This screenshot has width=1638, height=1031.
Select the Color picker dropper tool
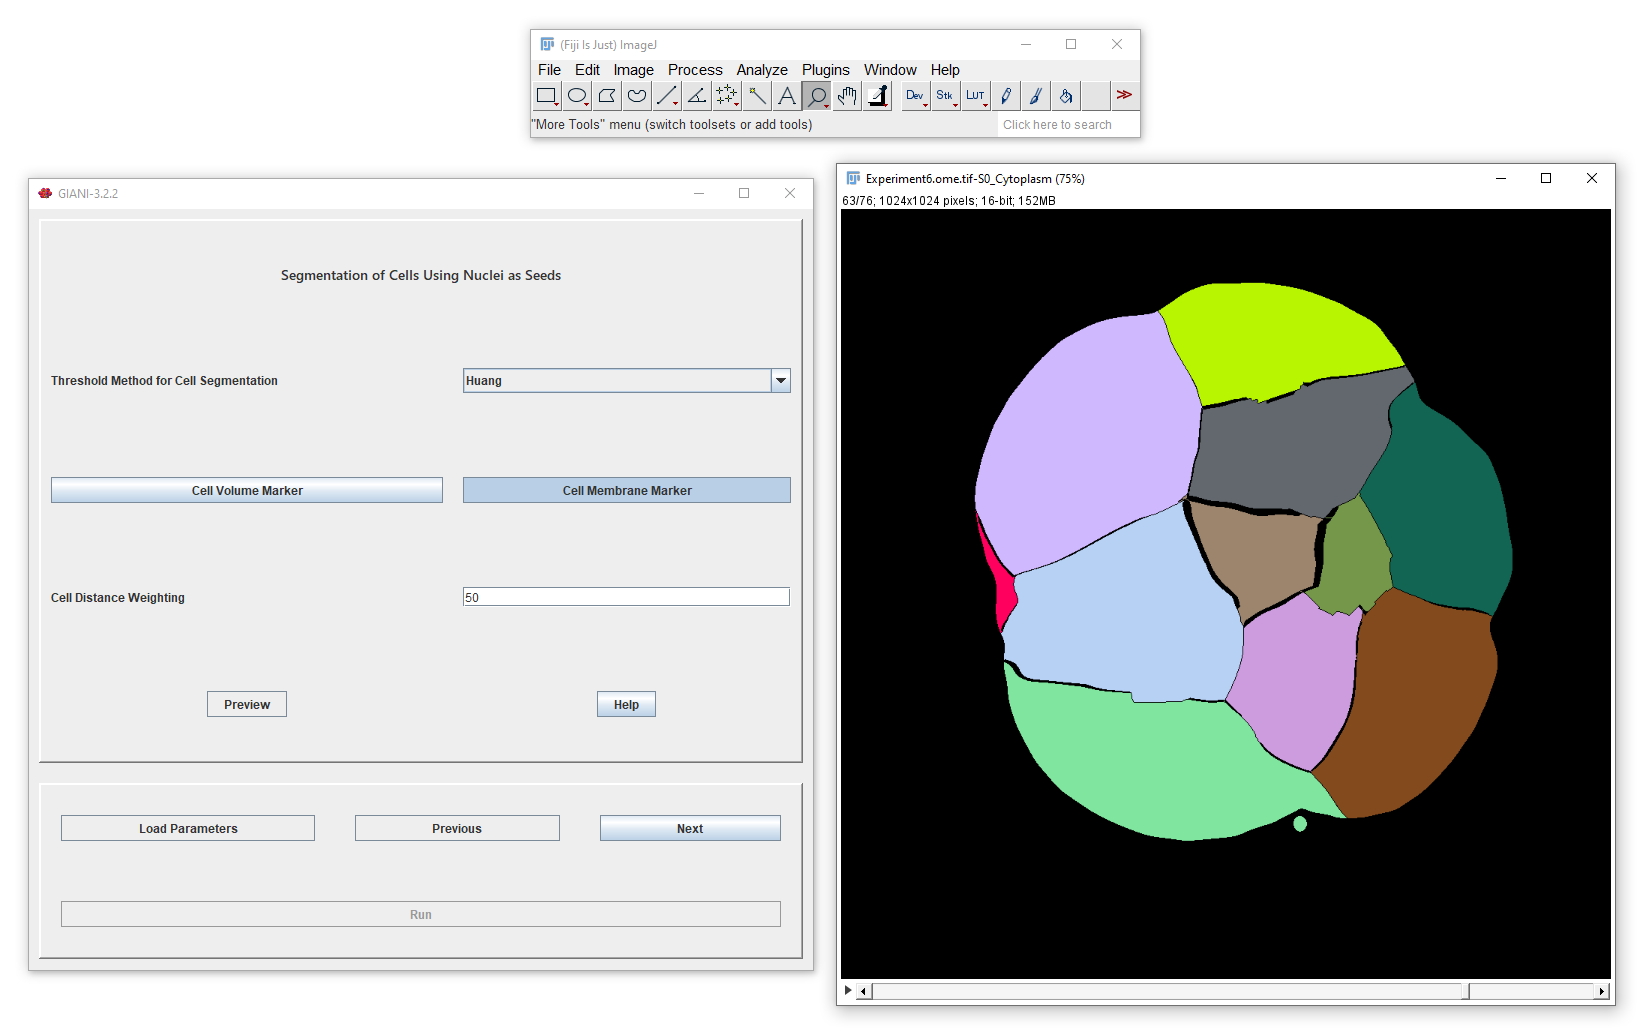(x=877, y=96)
